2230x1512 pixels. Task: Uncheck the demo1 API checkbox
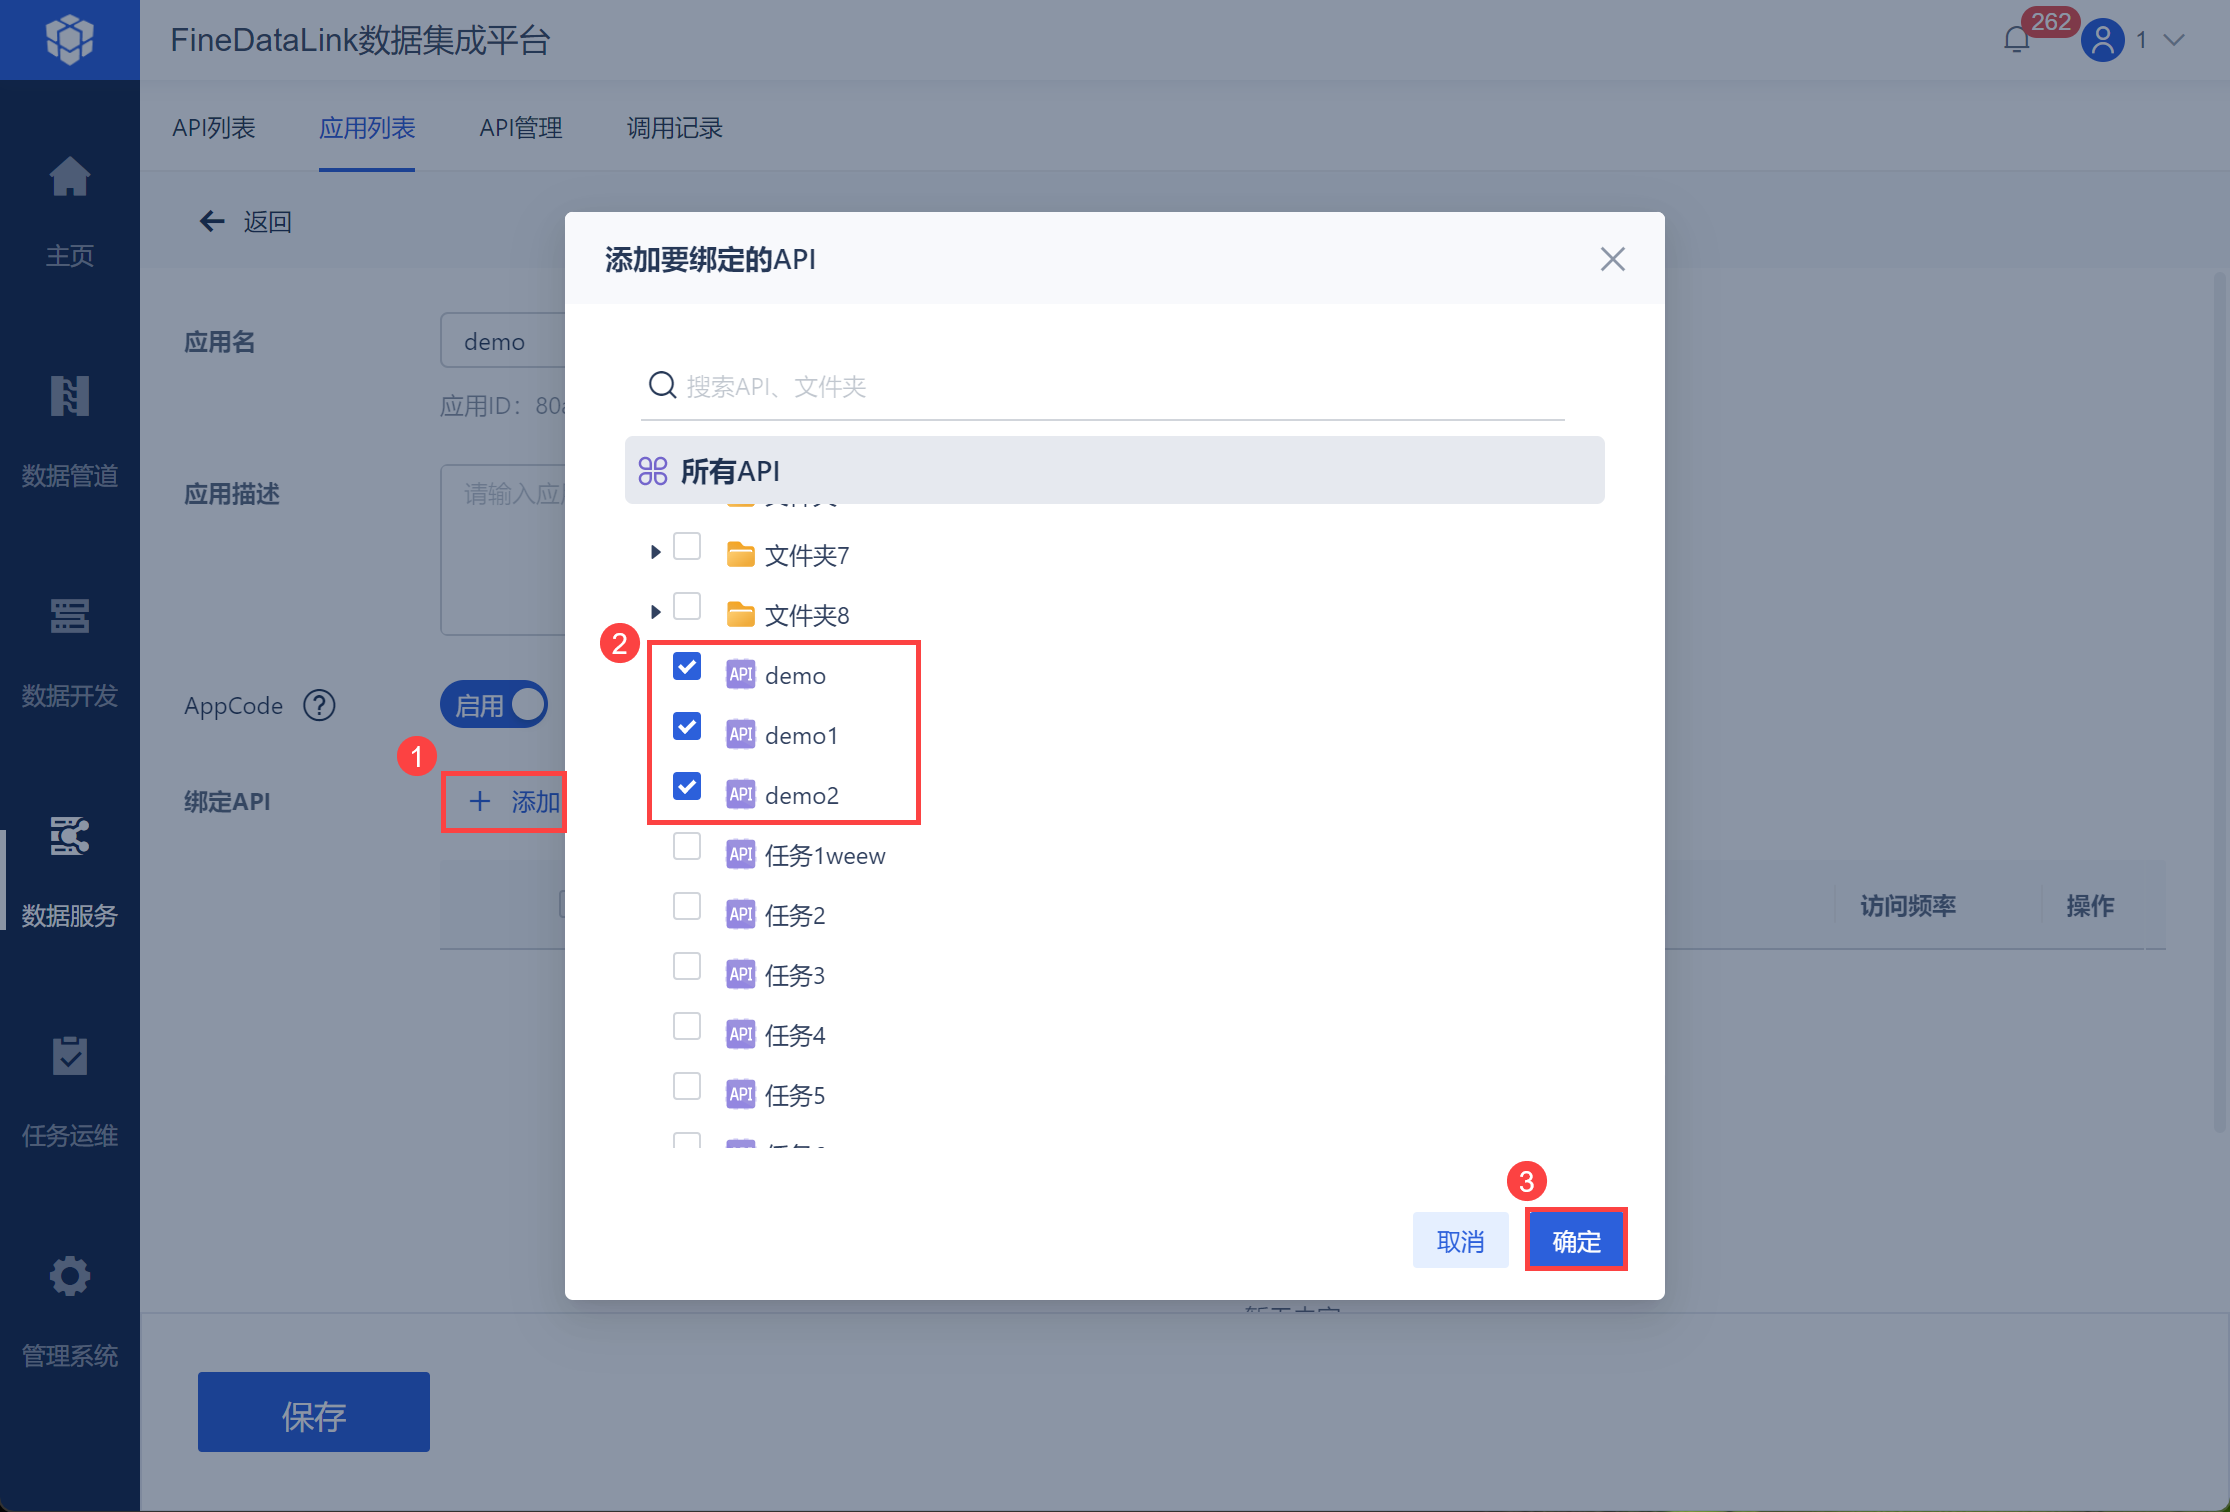tap(687, 727)
